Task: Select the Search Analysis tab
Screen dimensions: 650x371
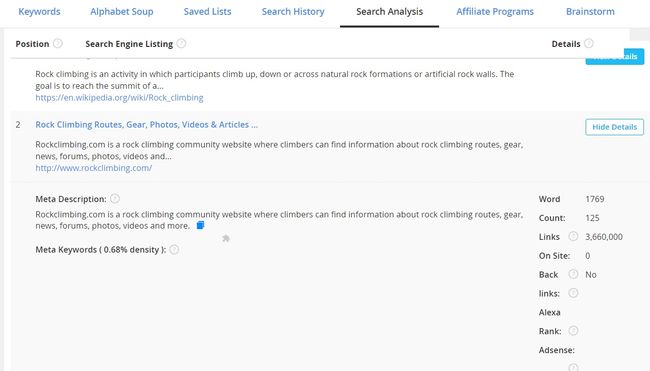Action: [389, 12]
